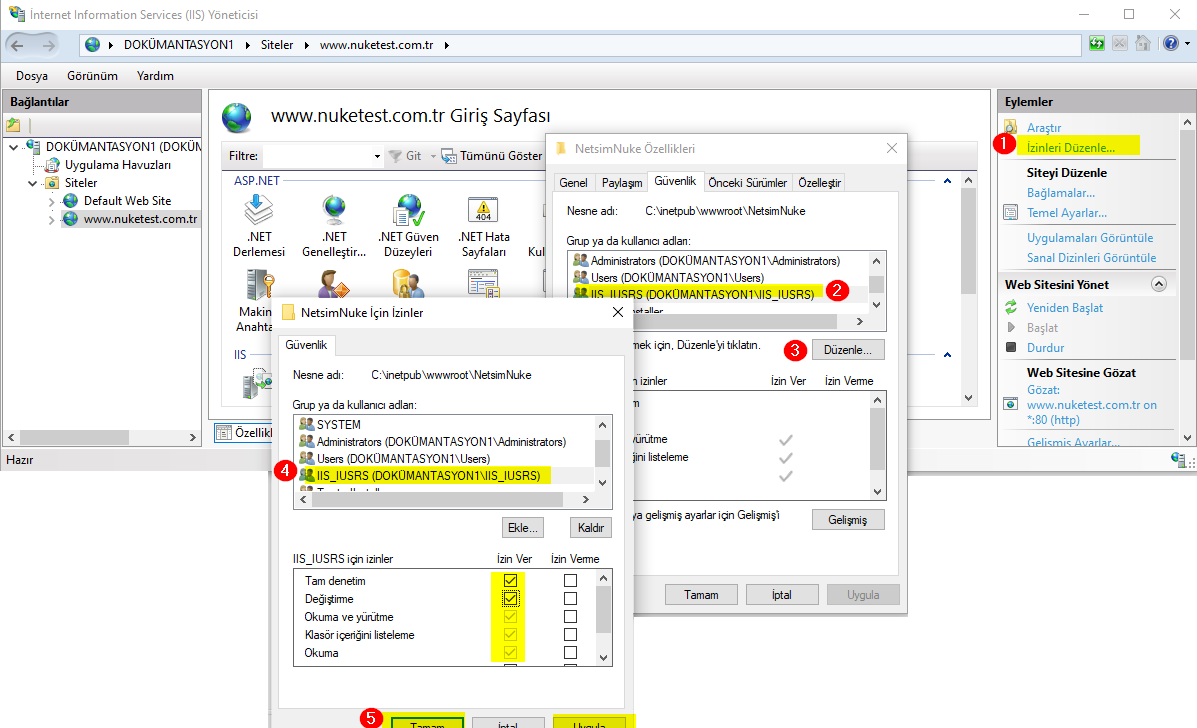Expand the www.nuketest.com.tr tree node
Viewport: 1197px width, 728px height.
coord(51,220)
